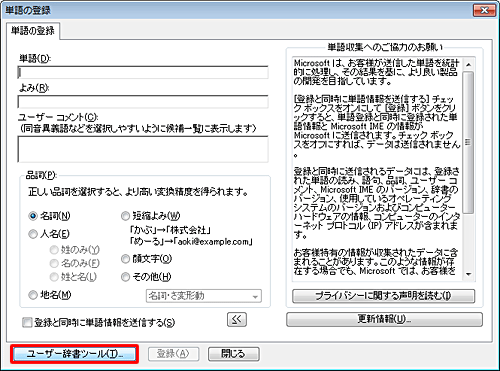
Task: Enable 登録と同時に単語情報を送信する checkbox
Action: pyautogui.click(x=27, y=323)
